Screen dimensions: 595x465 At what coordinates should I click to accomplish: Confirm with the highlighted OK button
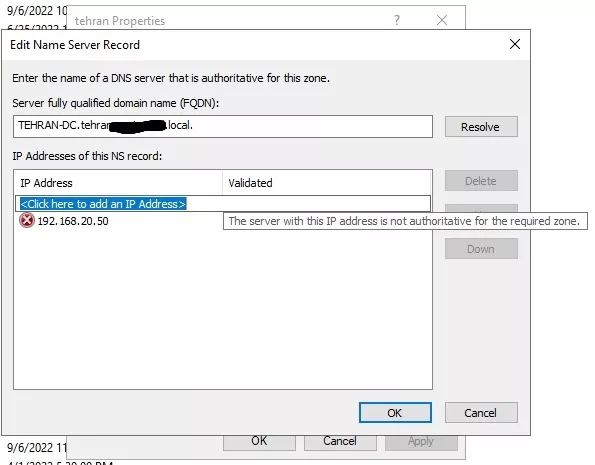pyautogui.click(x=395, y=413)
